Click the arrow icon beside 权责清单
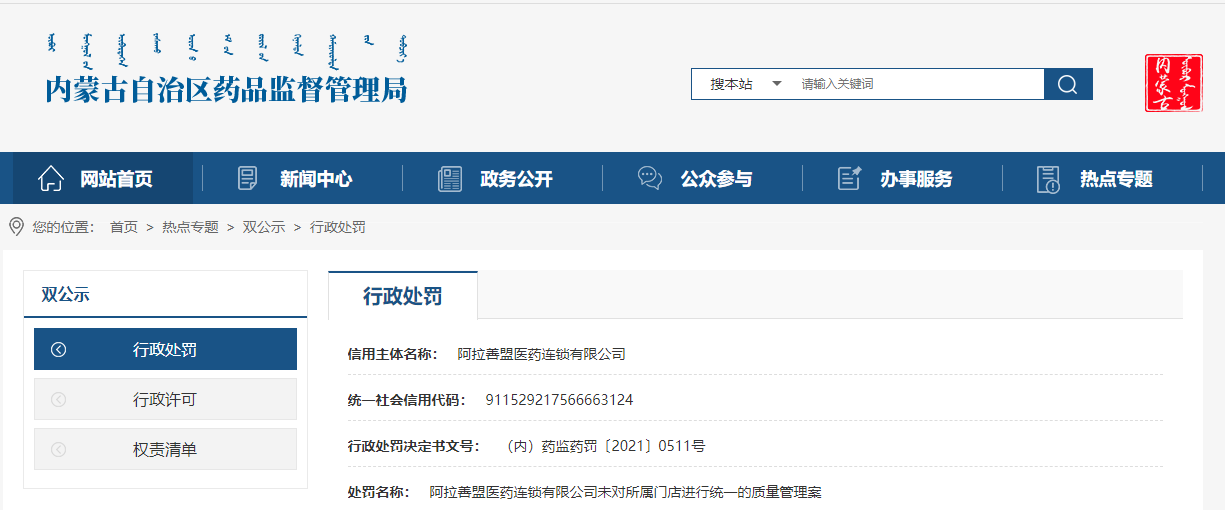The height and width of the screenshot is (510, 1225). [58, 449]
